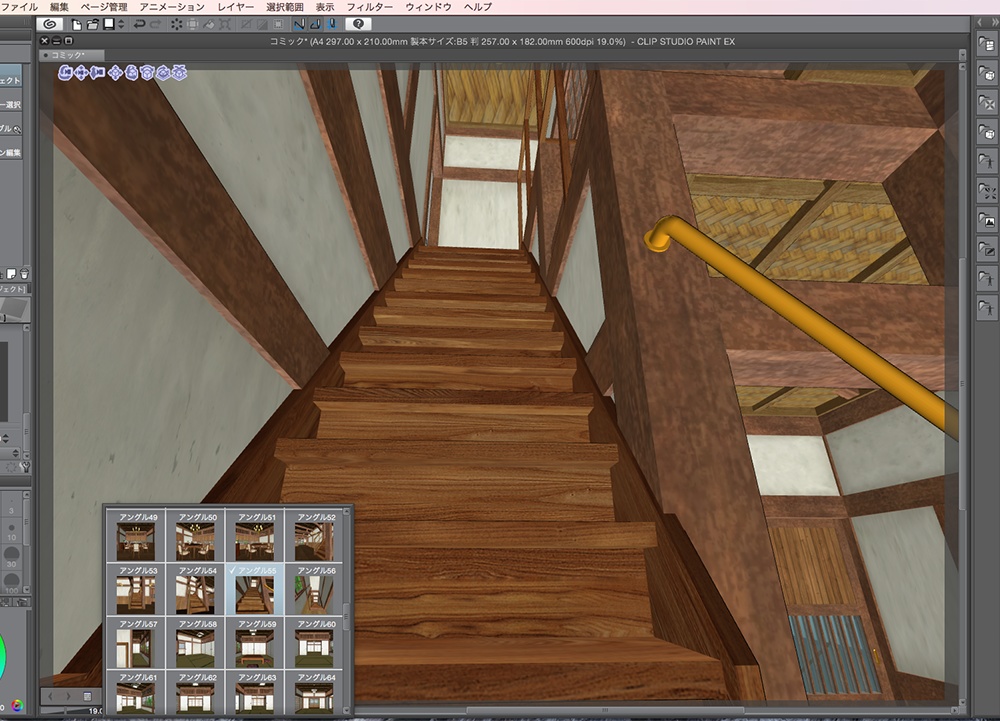The height and width of the screenshot is (721, 1000).
Task: Open the ウィンドウ menu
Action: click(x=429, y=7)
